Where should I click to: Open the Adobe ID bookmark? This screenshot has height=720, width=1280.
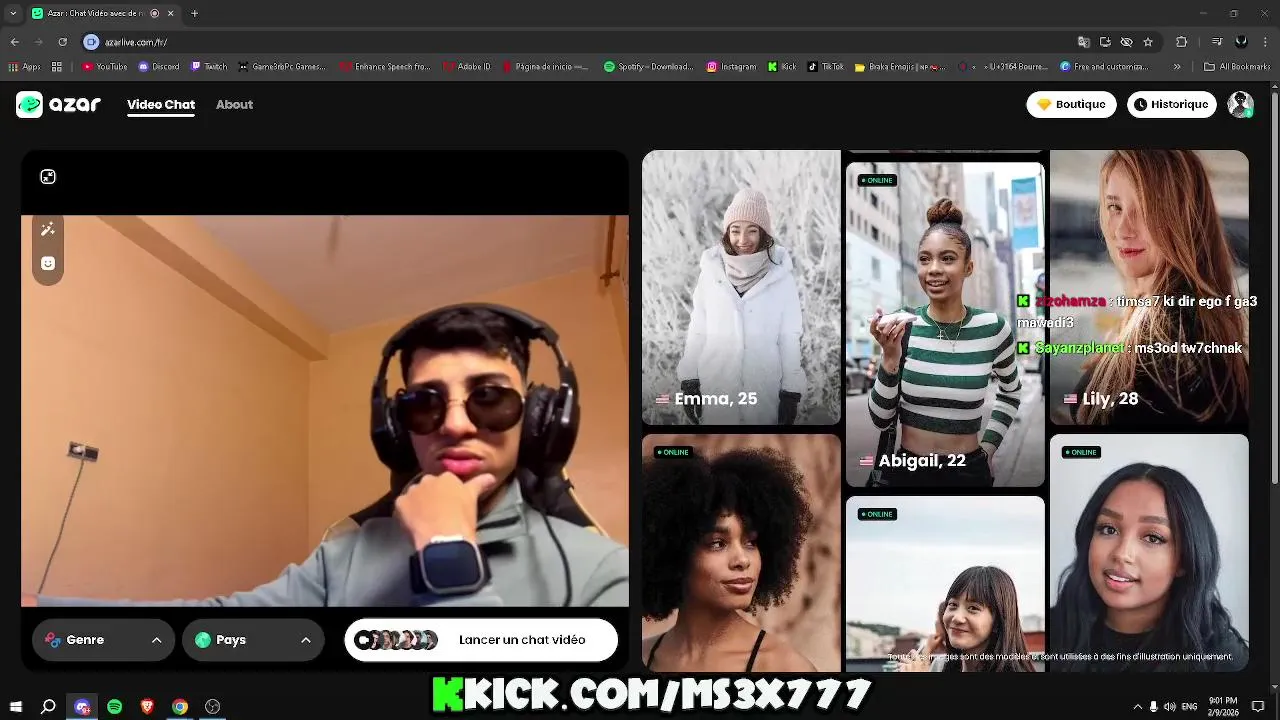[x=466, y=67]
